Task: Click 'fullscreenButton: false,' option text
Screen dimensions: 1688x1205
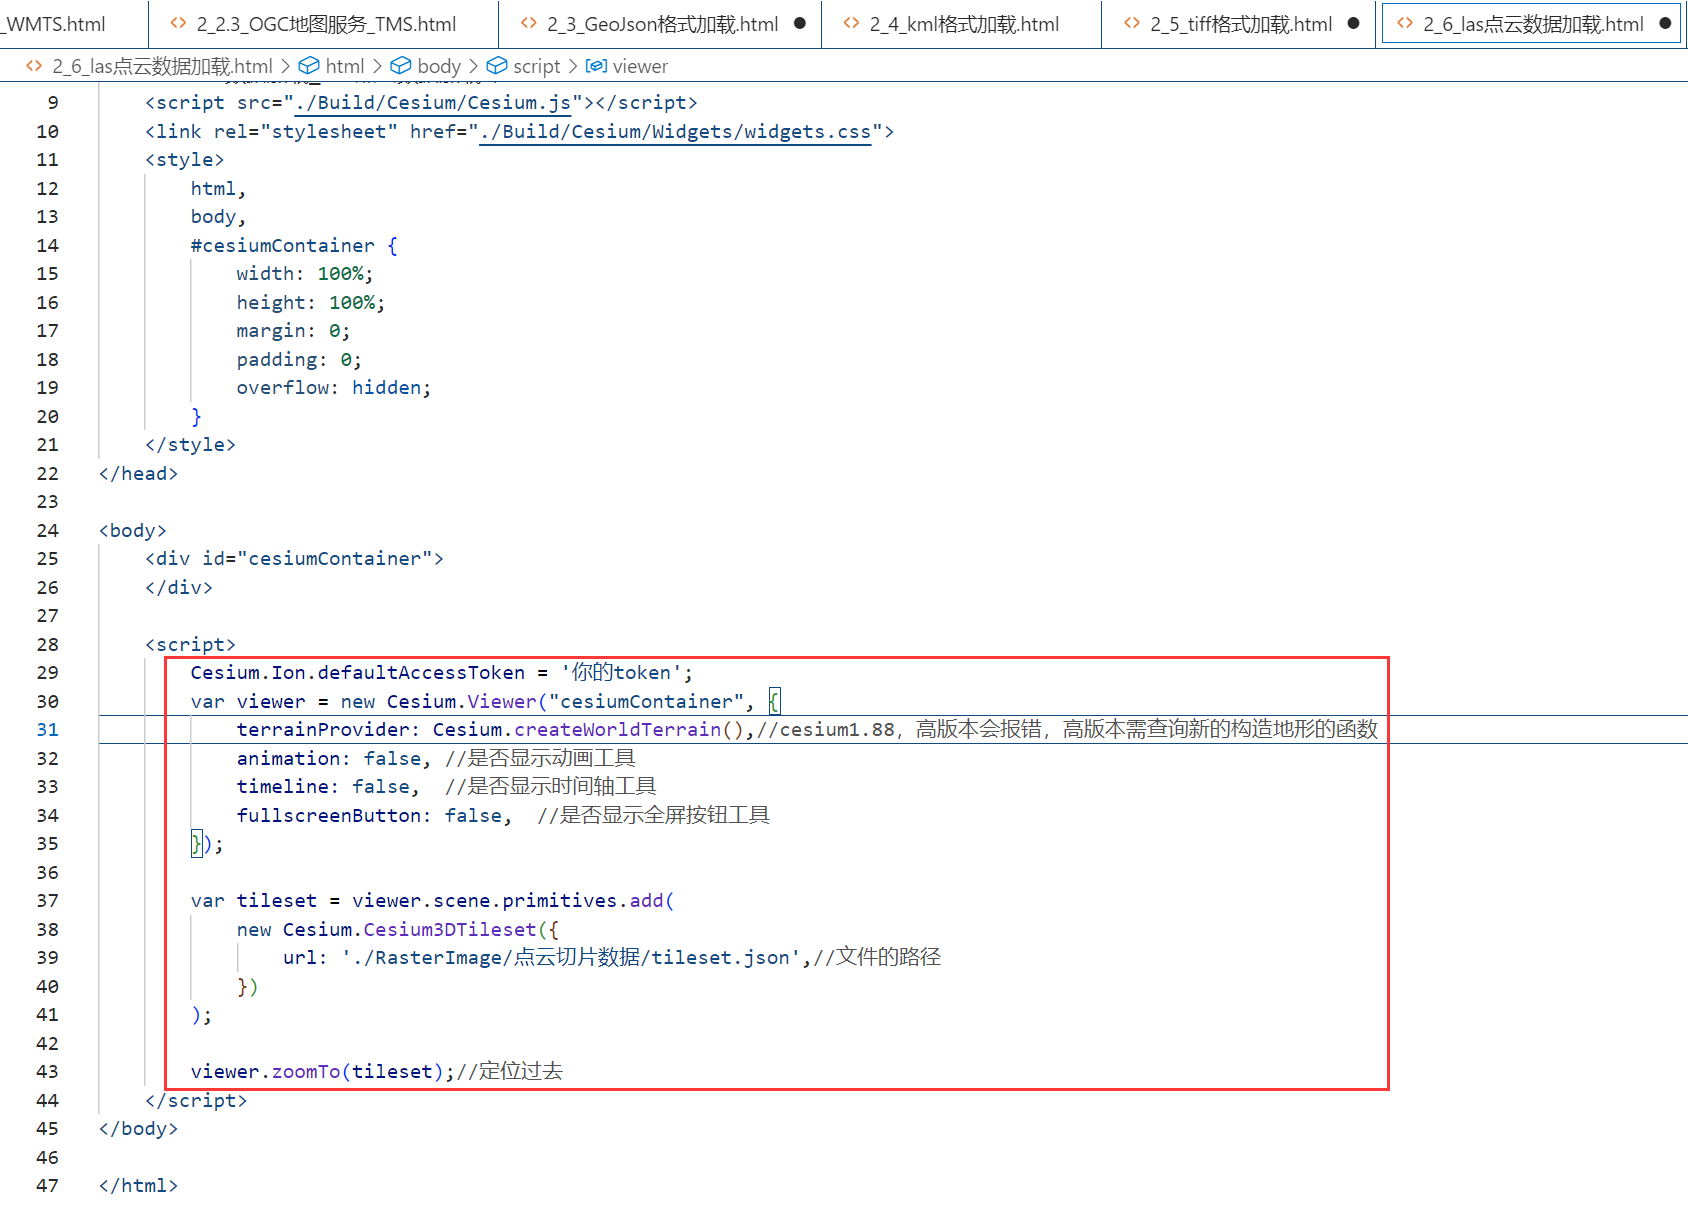Action: tap(374, 816)
